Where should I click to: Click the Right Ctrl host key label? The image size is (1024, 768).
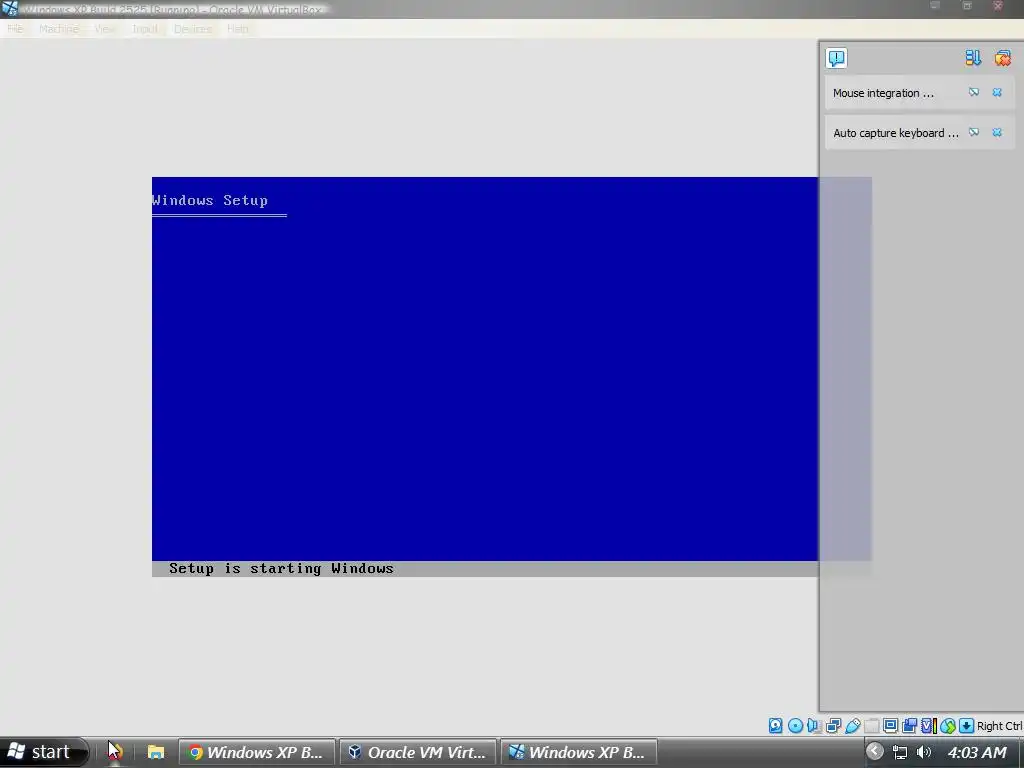pyautogui.click(x=999, y=726)
